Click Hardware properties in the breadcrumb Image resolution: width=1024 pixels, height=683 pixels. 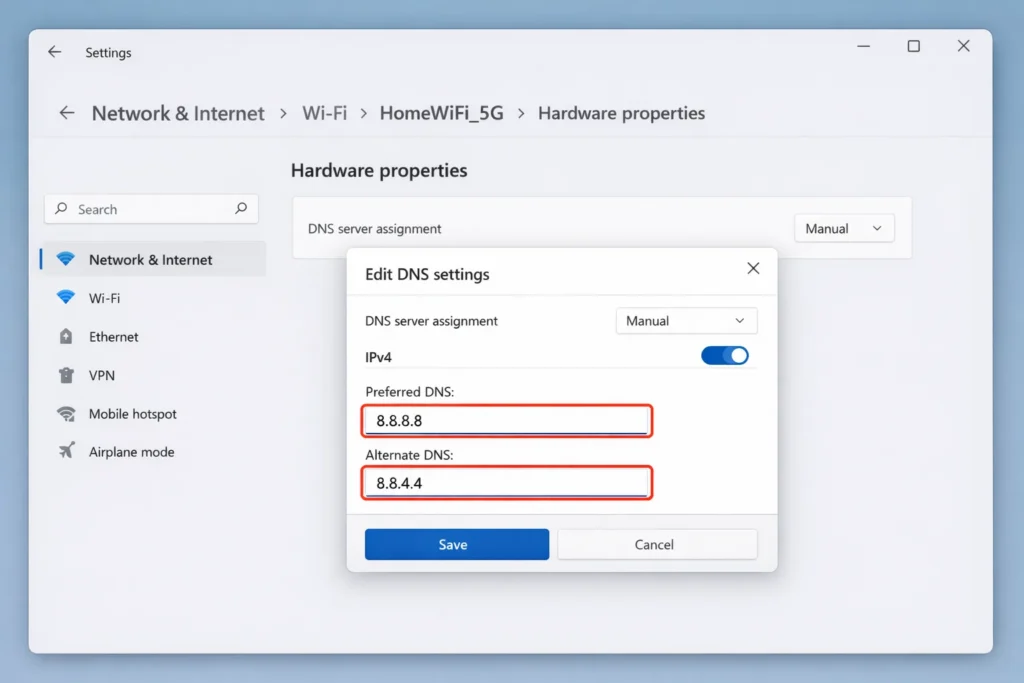coord(621,113)
